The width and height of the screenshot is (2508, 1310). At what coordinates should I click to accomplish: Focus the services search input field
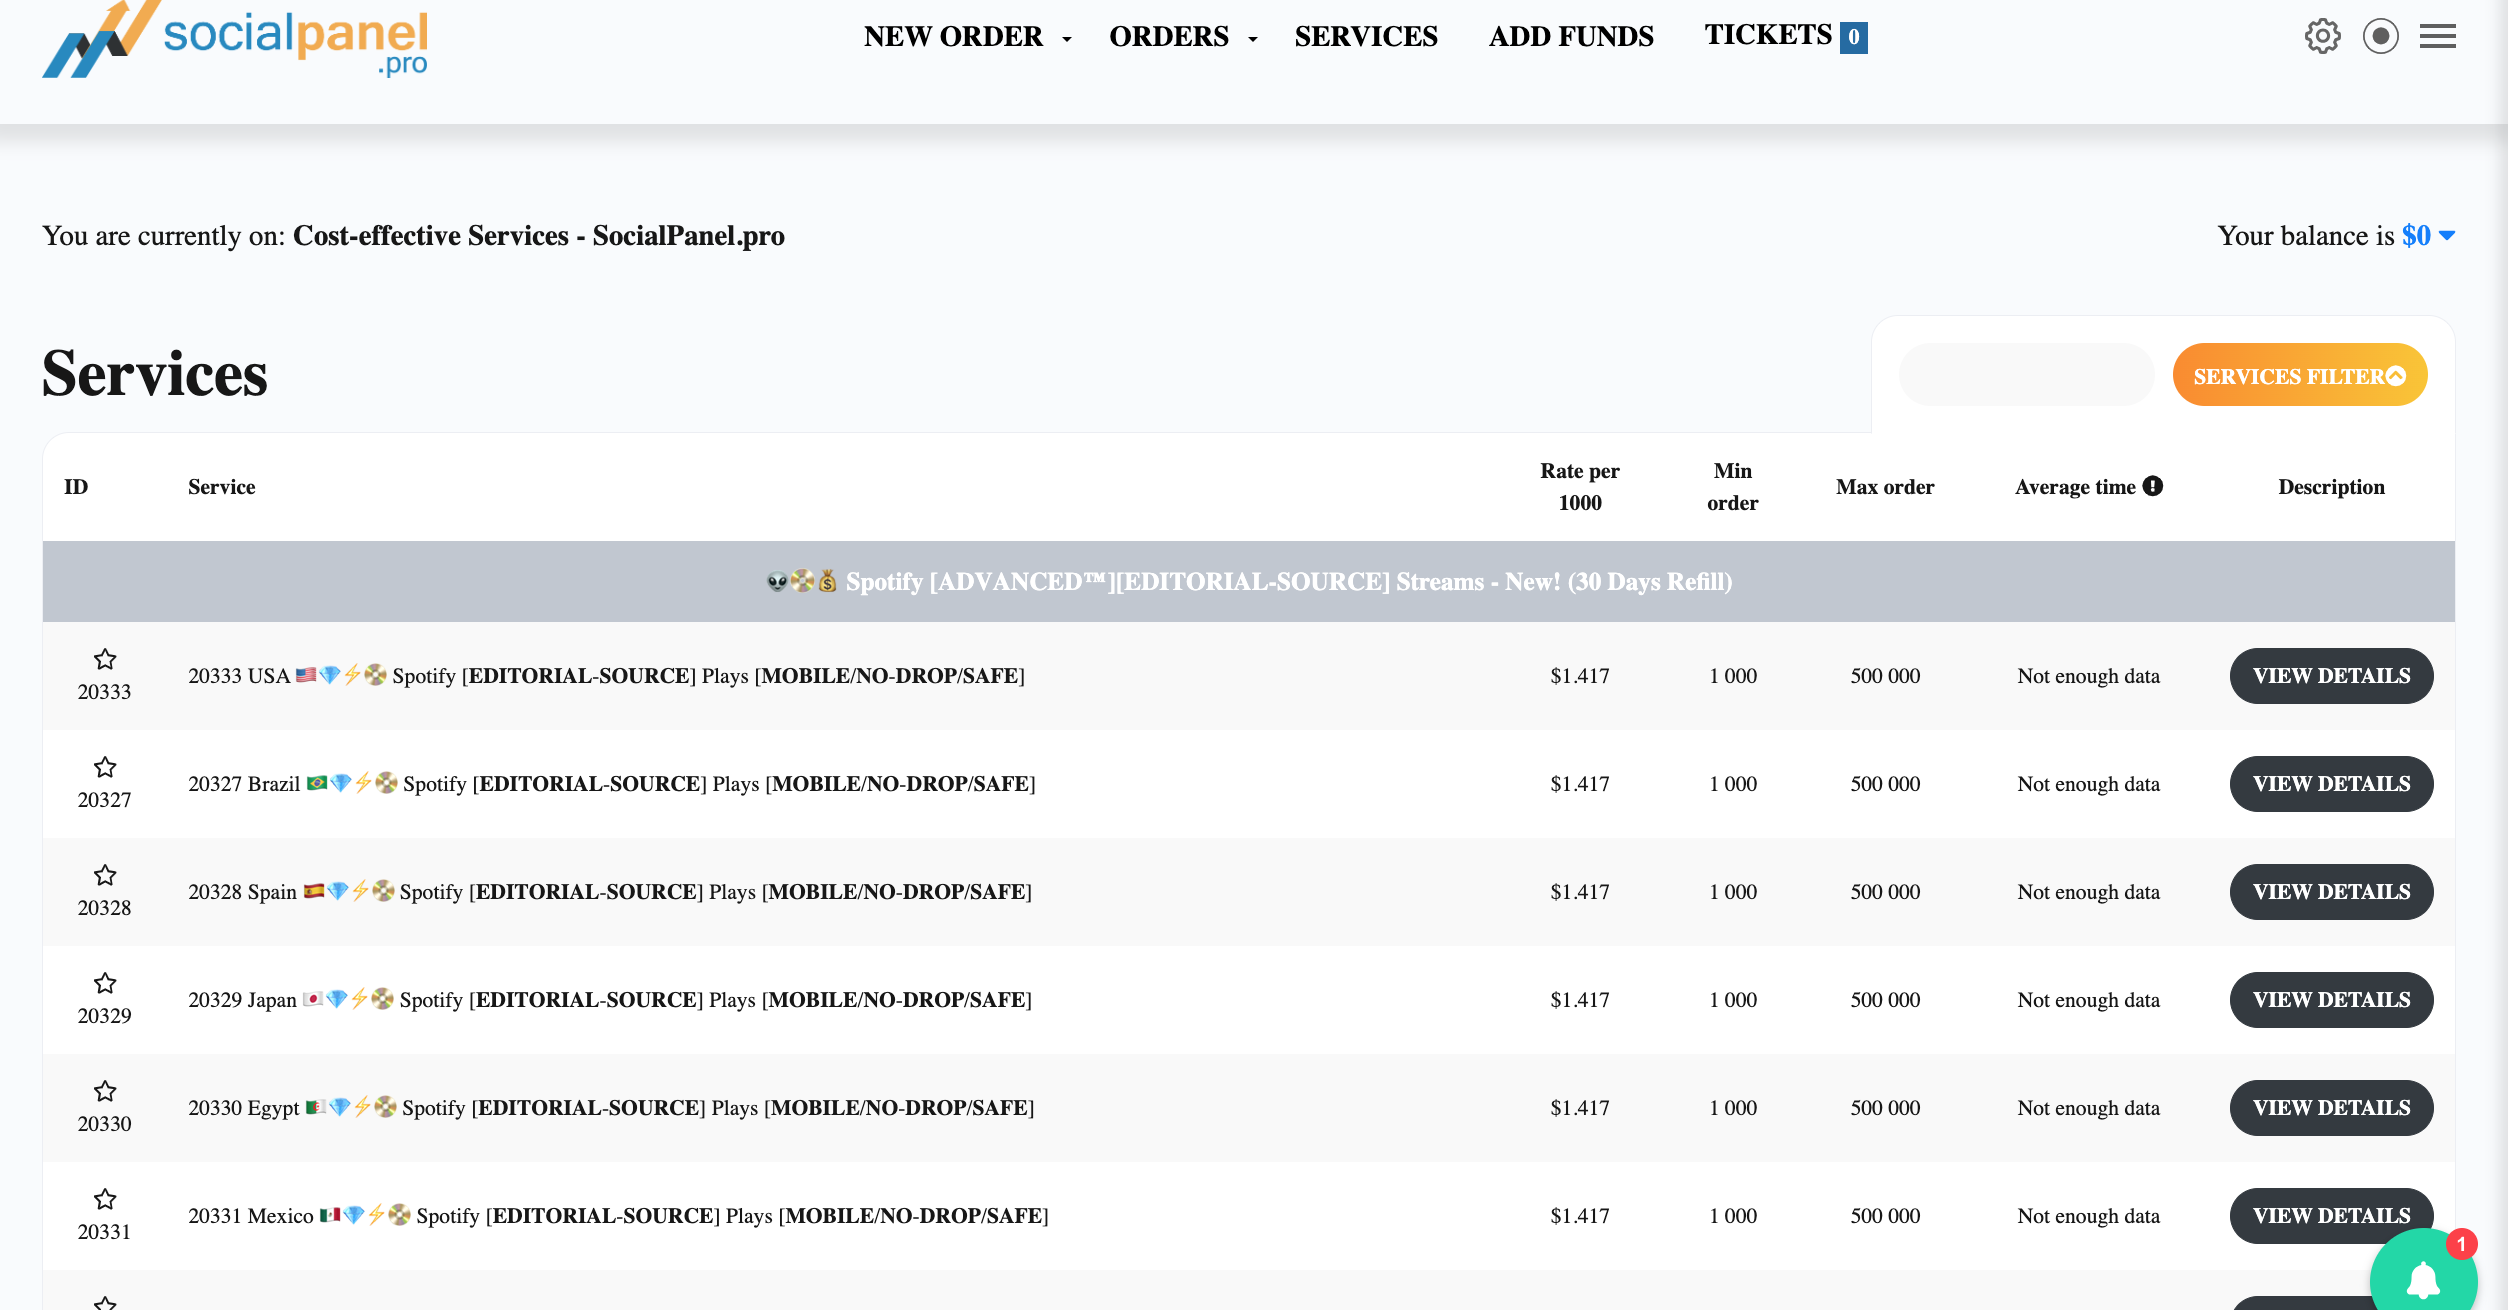(x=2026, y=375)
